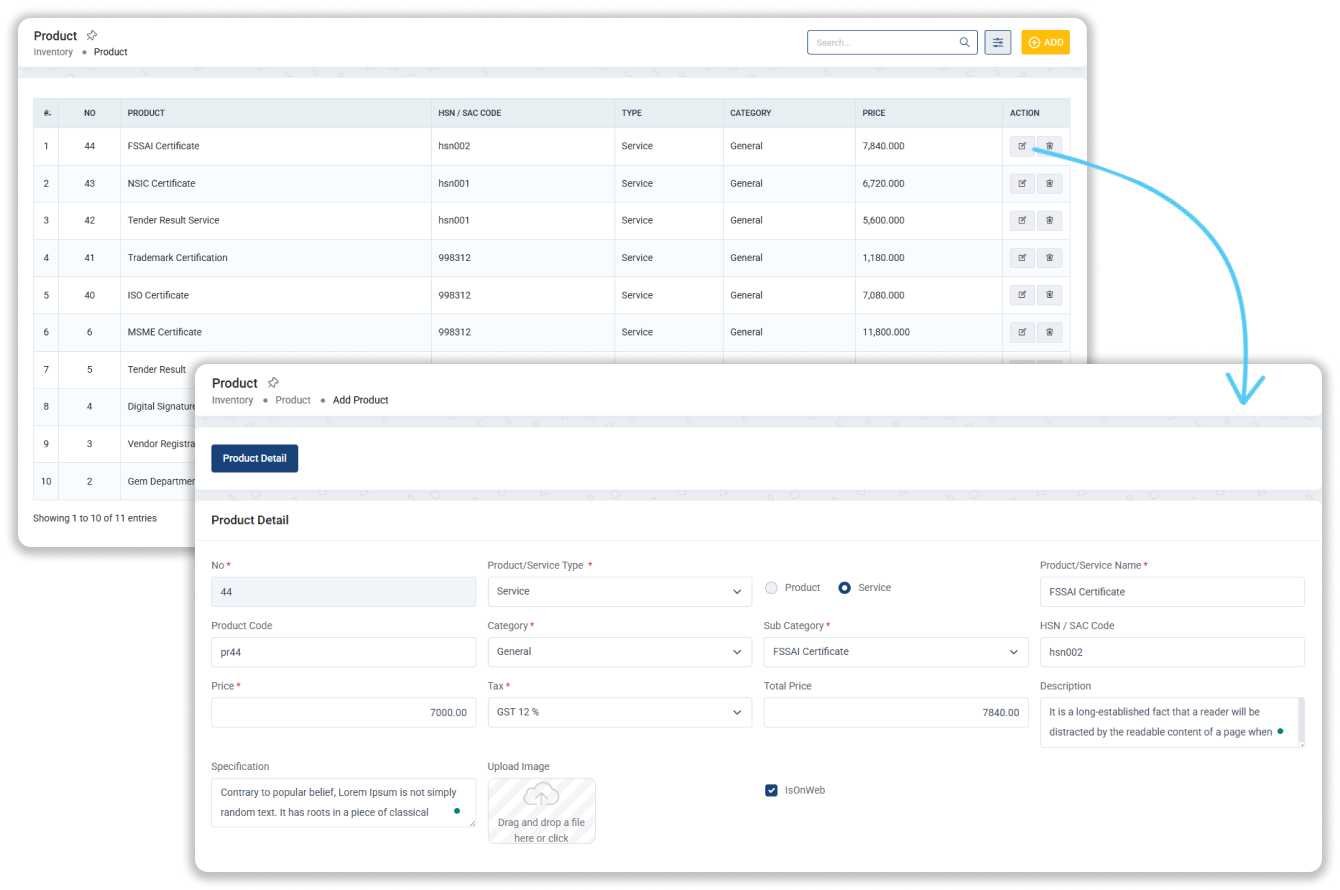The height and width of the screenshot is (890, 1340).
Task: Click the Upload Image drop area
Action: point(541,811)
